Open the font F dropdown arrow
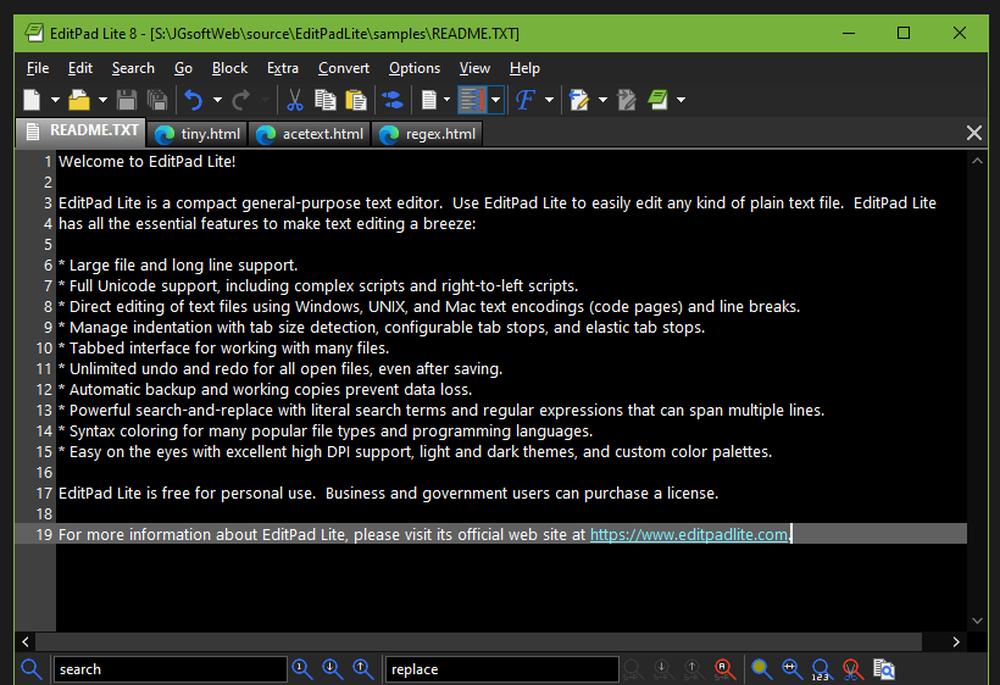The width and height of the screenshot is (1000, 685). pyautogui.click(x=549, y=100)
